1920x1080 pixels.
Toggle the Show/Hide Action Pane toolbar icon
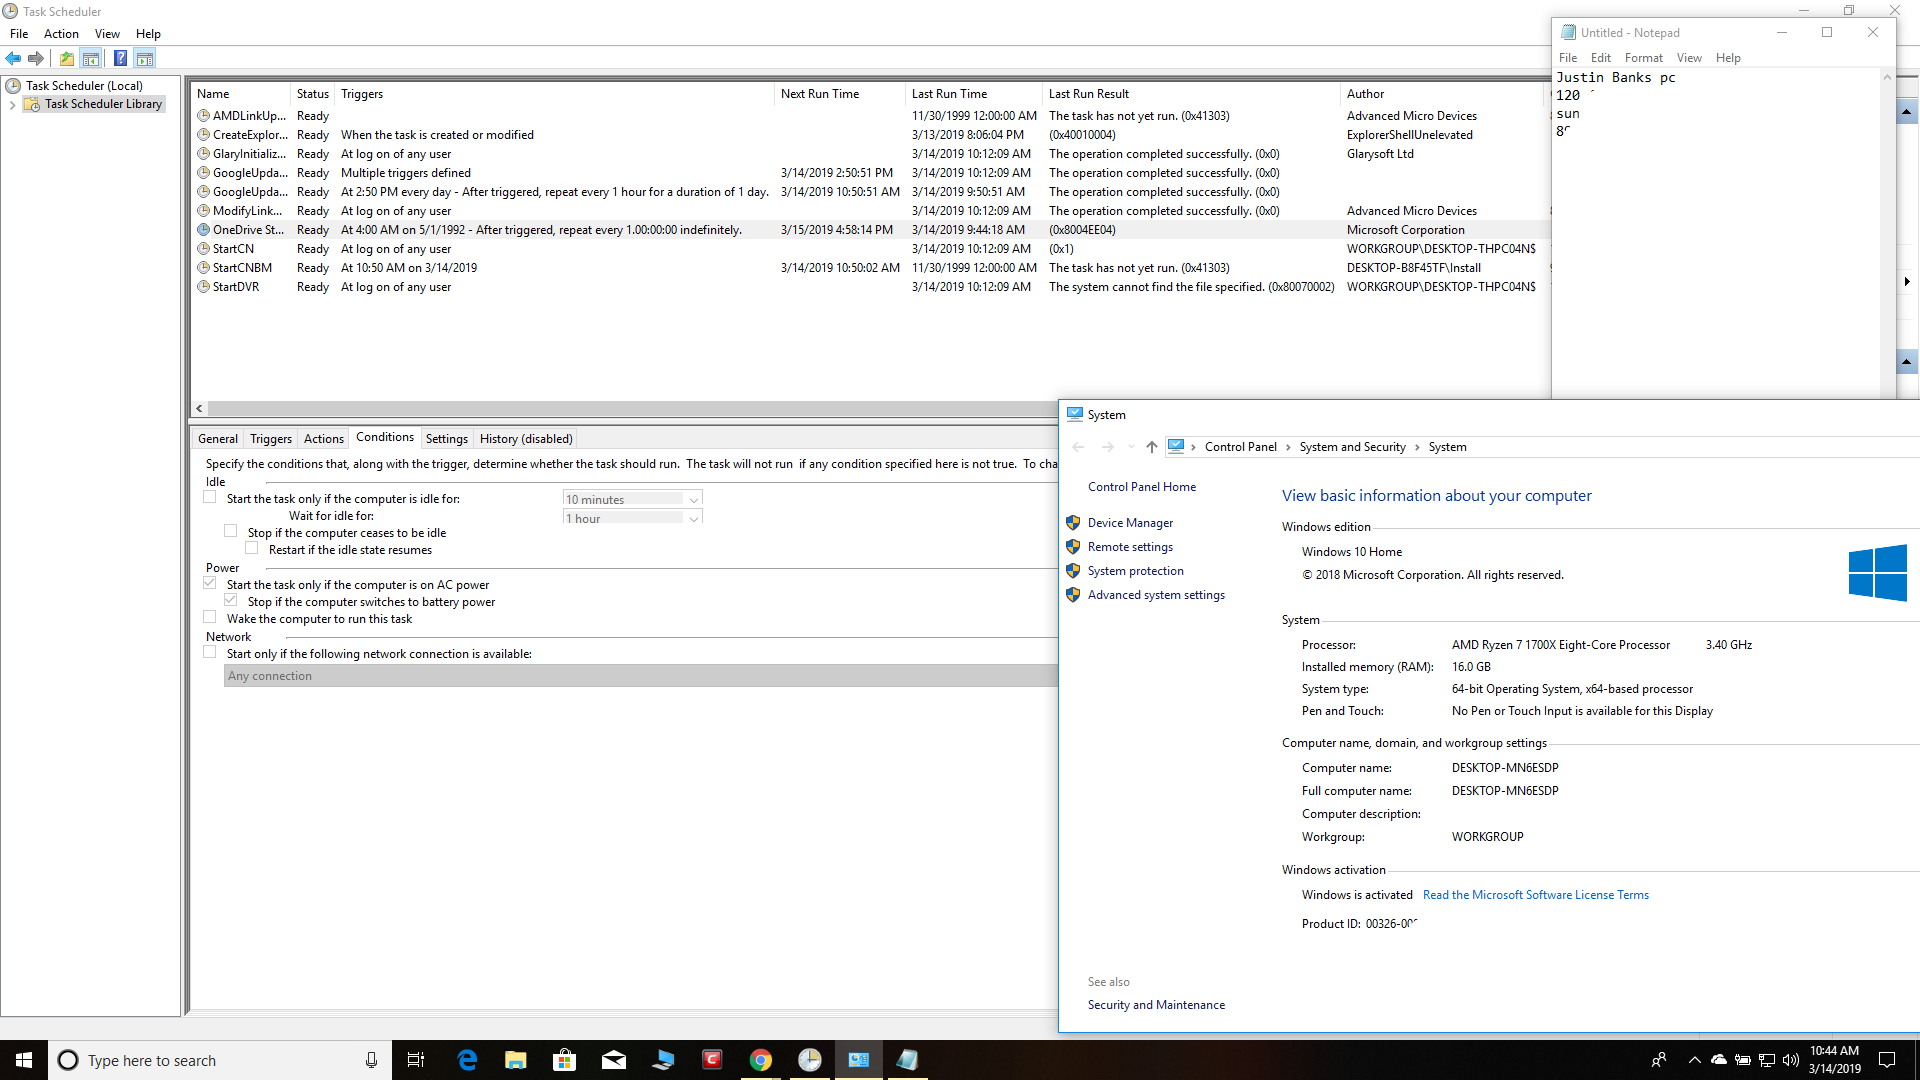pyautogui.click(x=145, y=58)
